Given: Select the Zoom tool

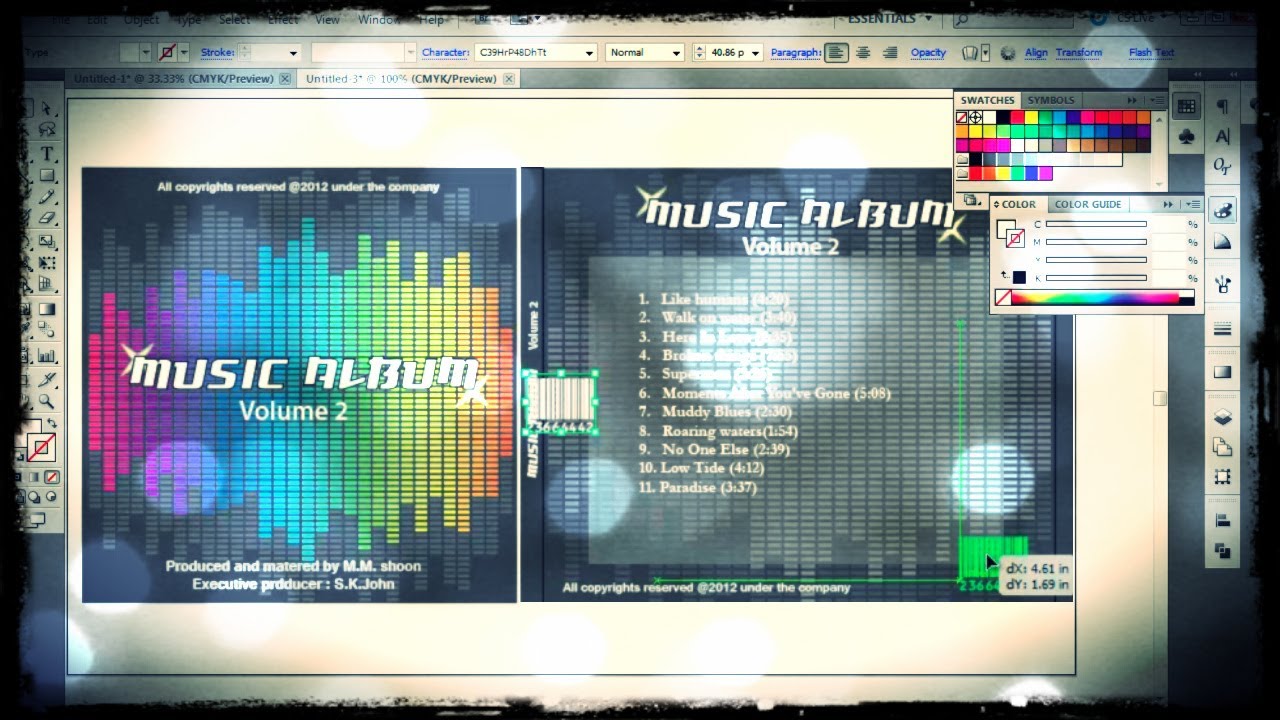Looking at the screenshot, I should pyautogui.click(x=47, y=400).
